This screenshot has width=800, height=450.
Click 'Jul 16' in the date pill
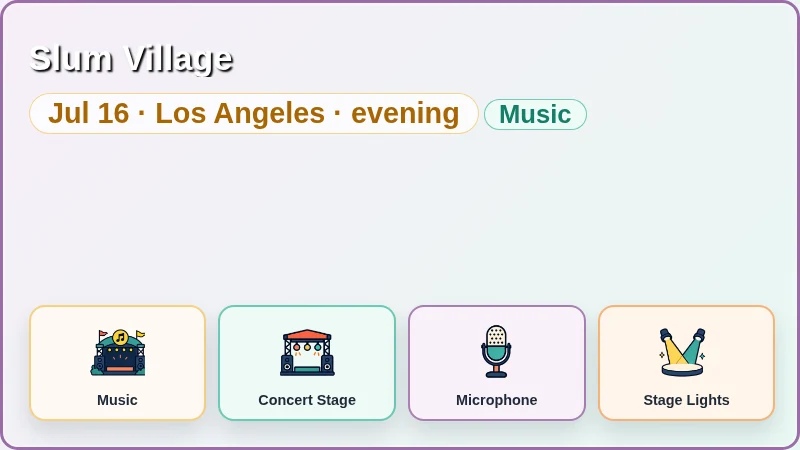click(89, 113)
